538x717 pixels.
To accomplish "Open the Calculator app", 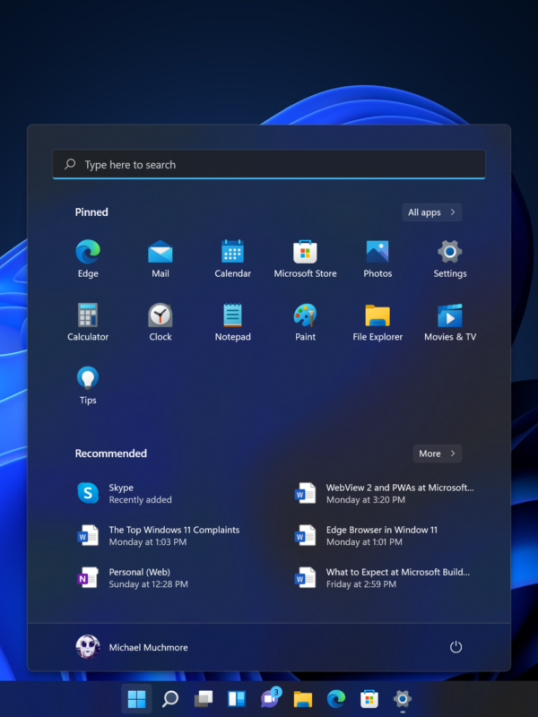I will (x=88, y=321).
